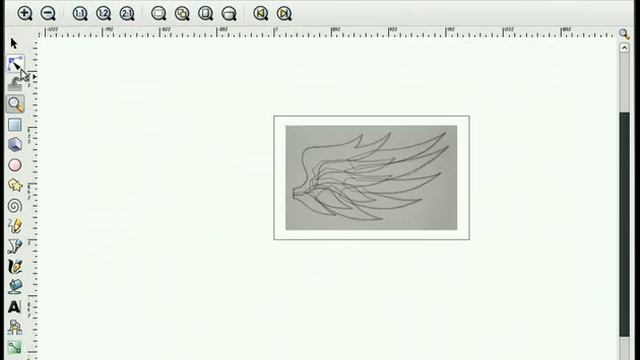The width and height of the screenshot is (640, 360).
Task: Select the Calligraphy tool
Action: [15, 267]
